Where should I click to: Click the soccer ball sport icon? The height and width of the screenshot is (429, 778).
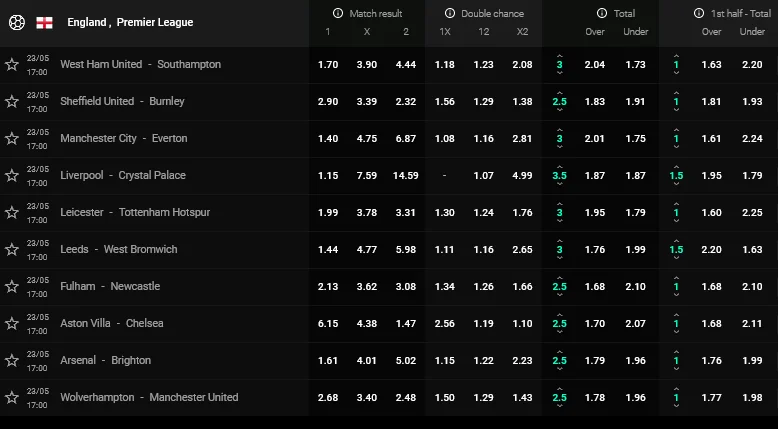[16, 22]
